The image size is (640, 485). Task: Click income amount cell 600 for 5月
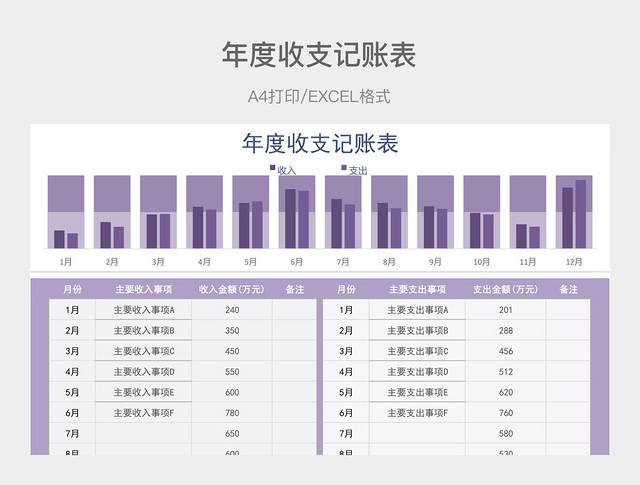point(232,392)
